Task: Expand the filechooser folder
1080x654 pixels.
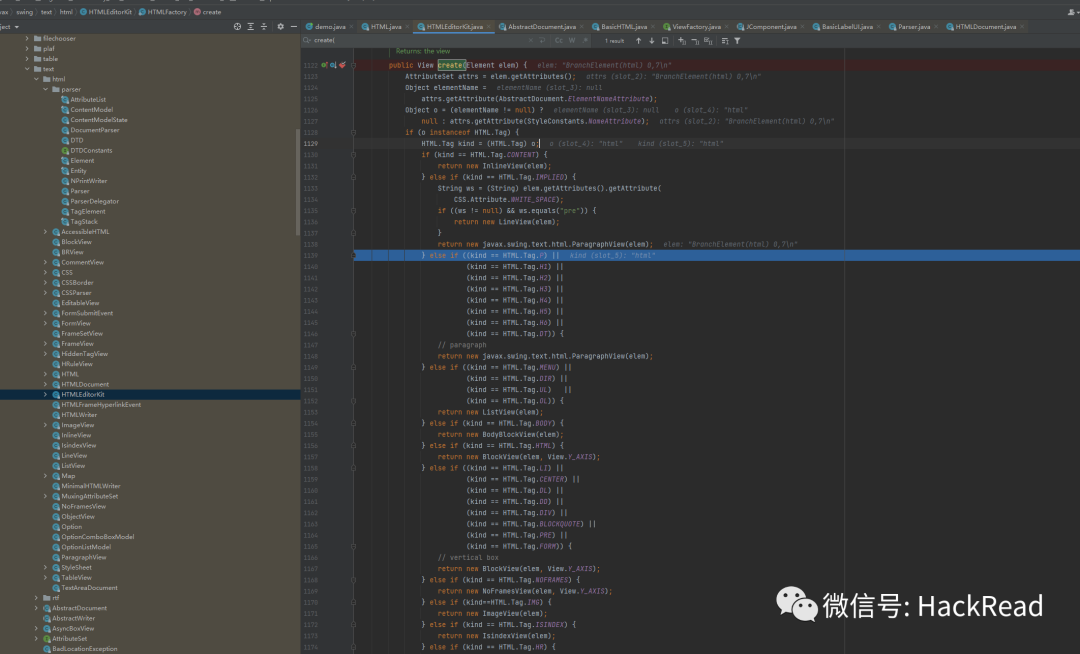Action: click(x=25, y=38)
